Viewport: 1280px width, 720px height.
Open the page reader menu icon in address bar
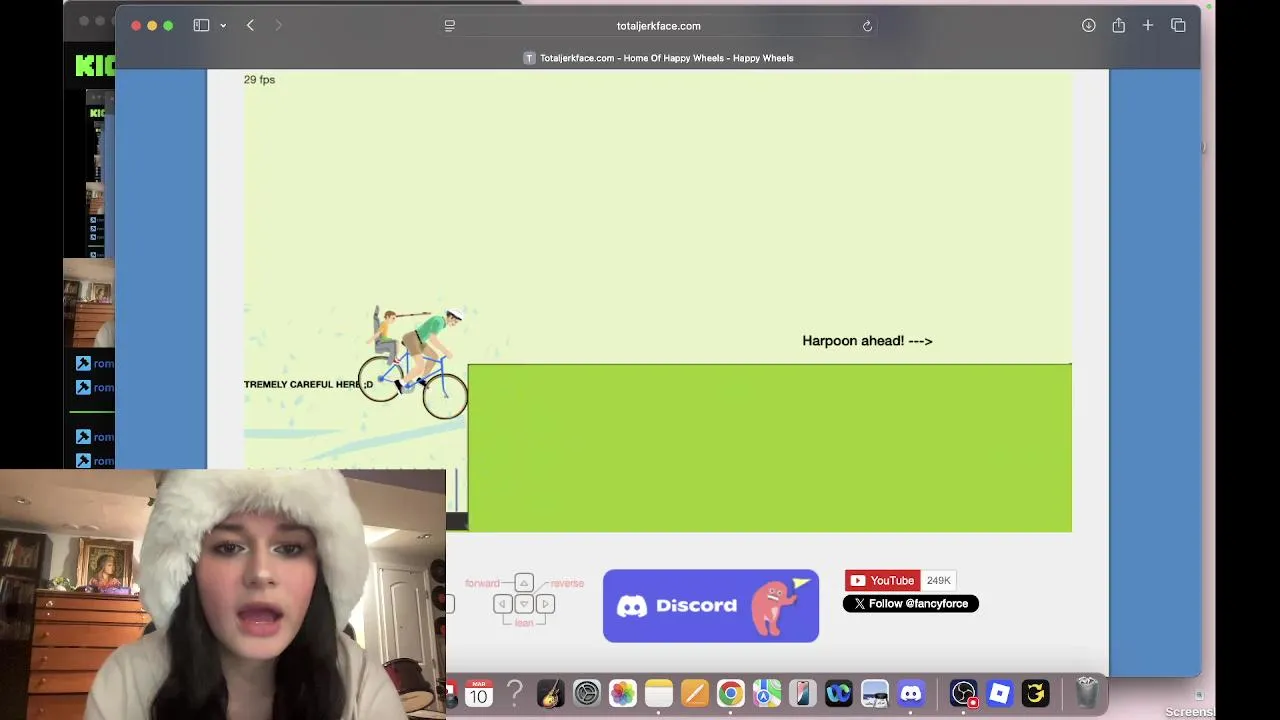pos(450,26)
